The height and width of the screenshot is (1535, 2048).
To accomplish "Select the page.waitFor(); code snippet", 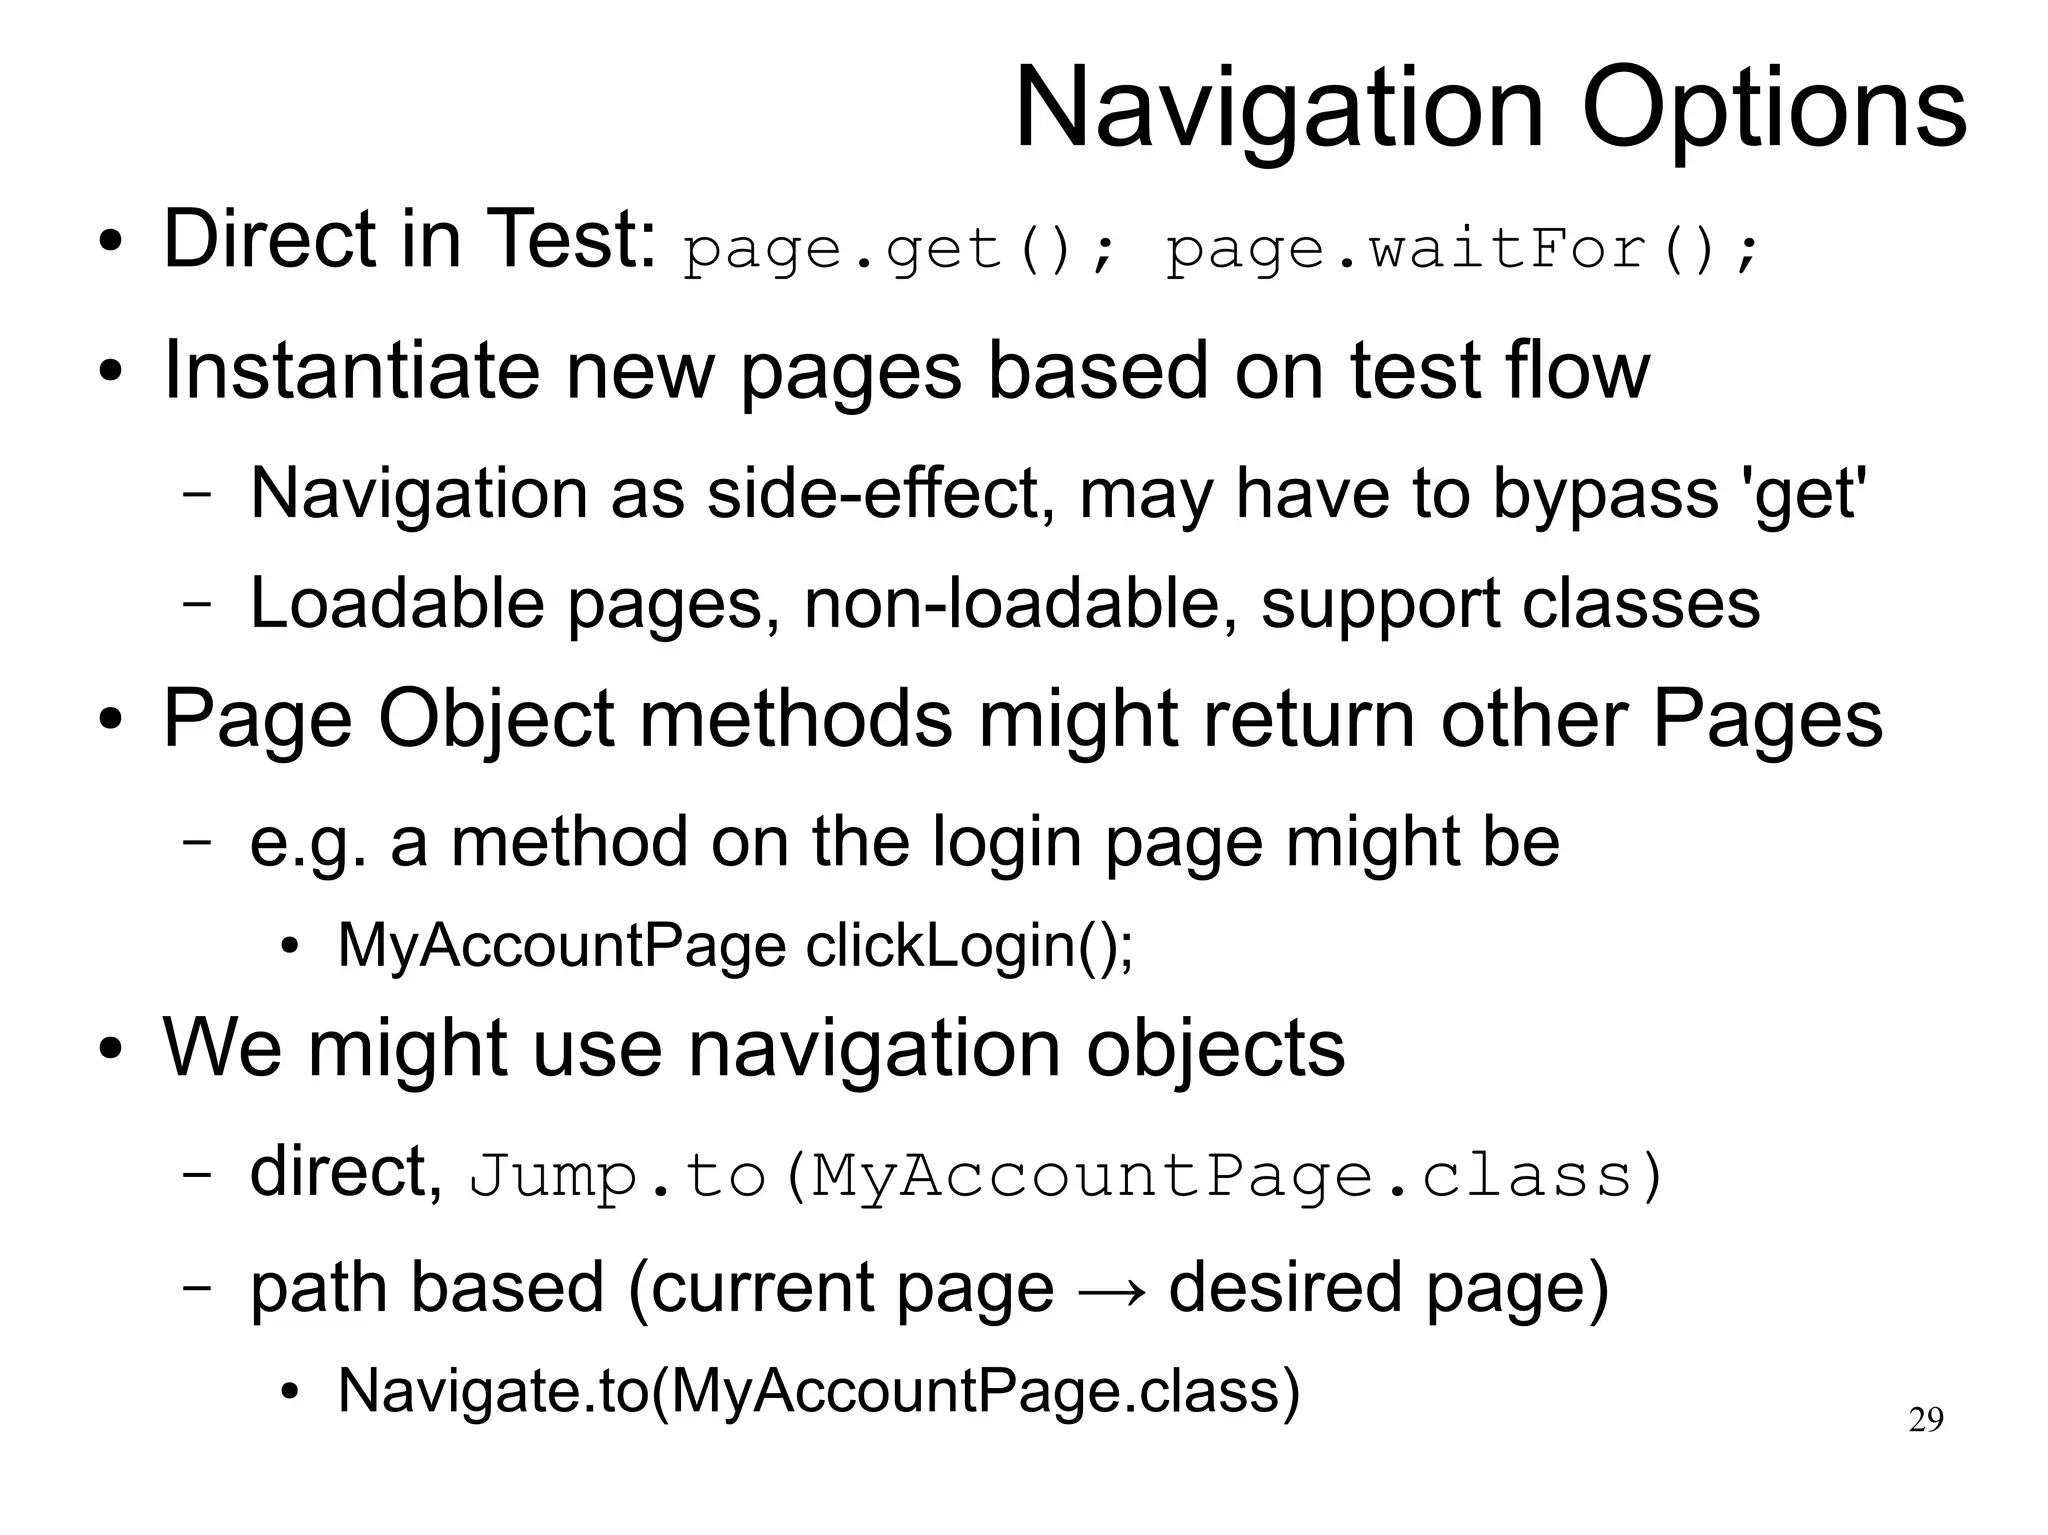I will coord(1461,249).
